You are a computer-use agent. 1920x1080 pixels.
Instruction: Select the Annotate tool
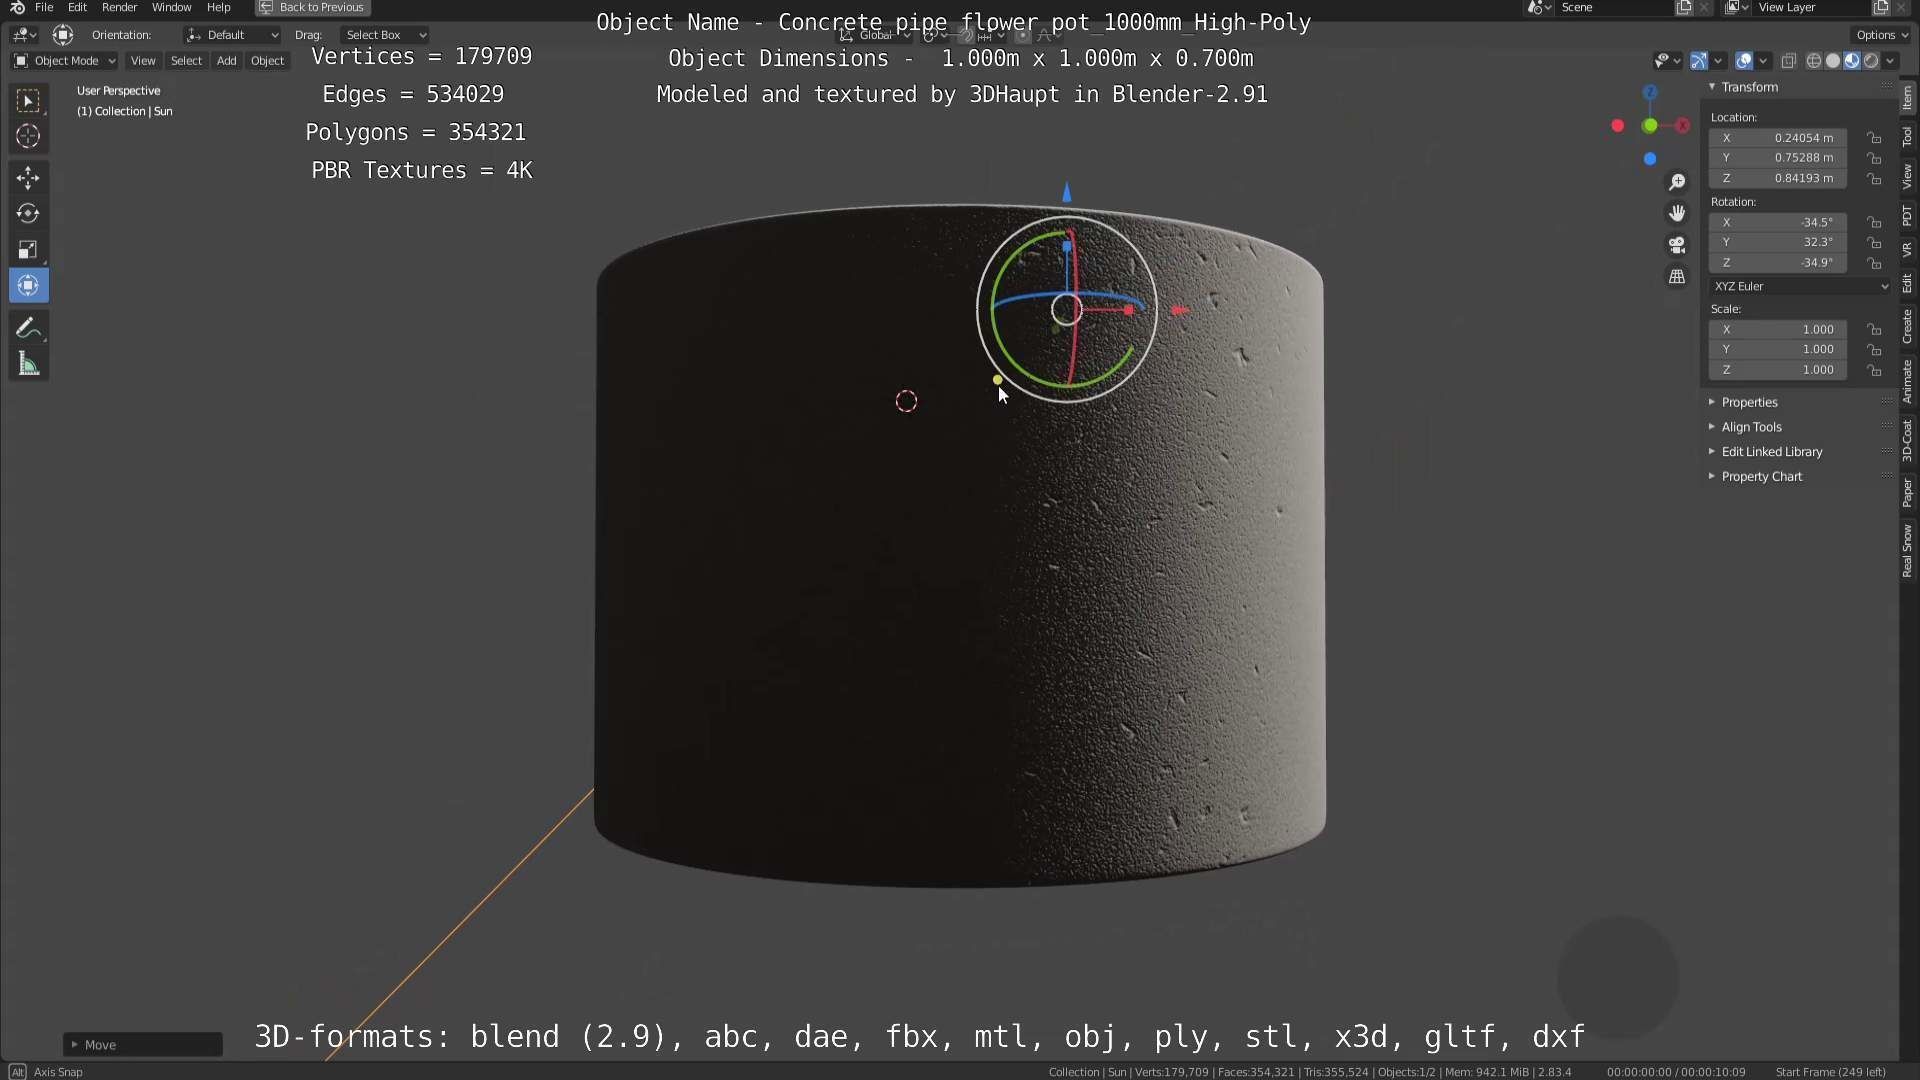click(28, 329)
